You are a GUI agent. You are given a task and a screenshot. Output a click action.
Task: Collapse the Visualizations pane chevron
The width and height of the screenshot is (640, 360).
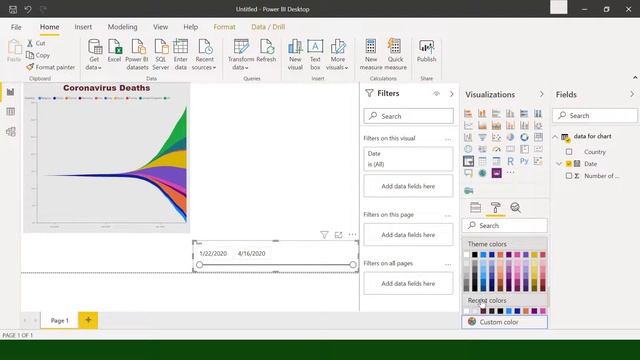click(542, 94)
